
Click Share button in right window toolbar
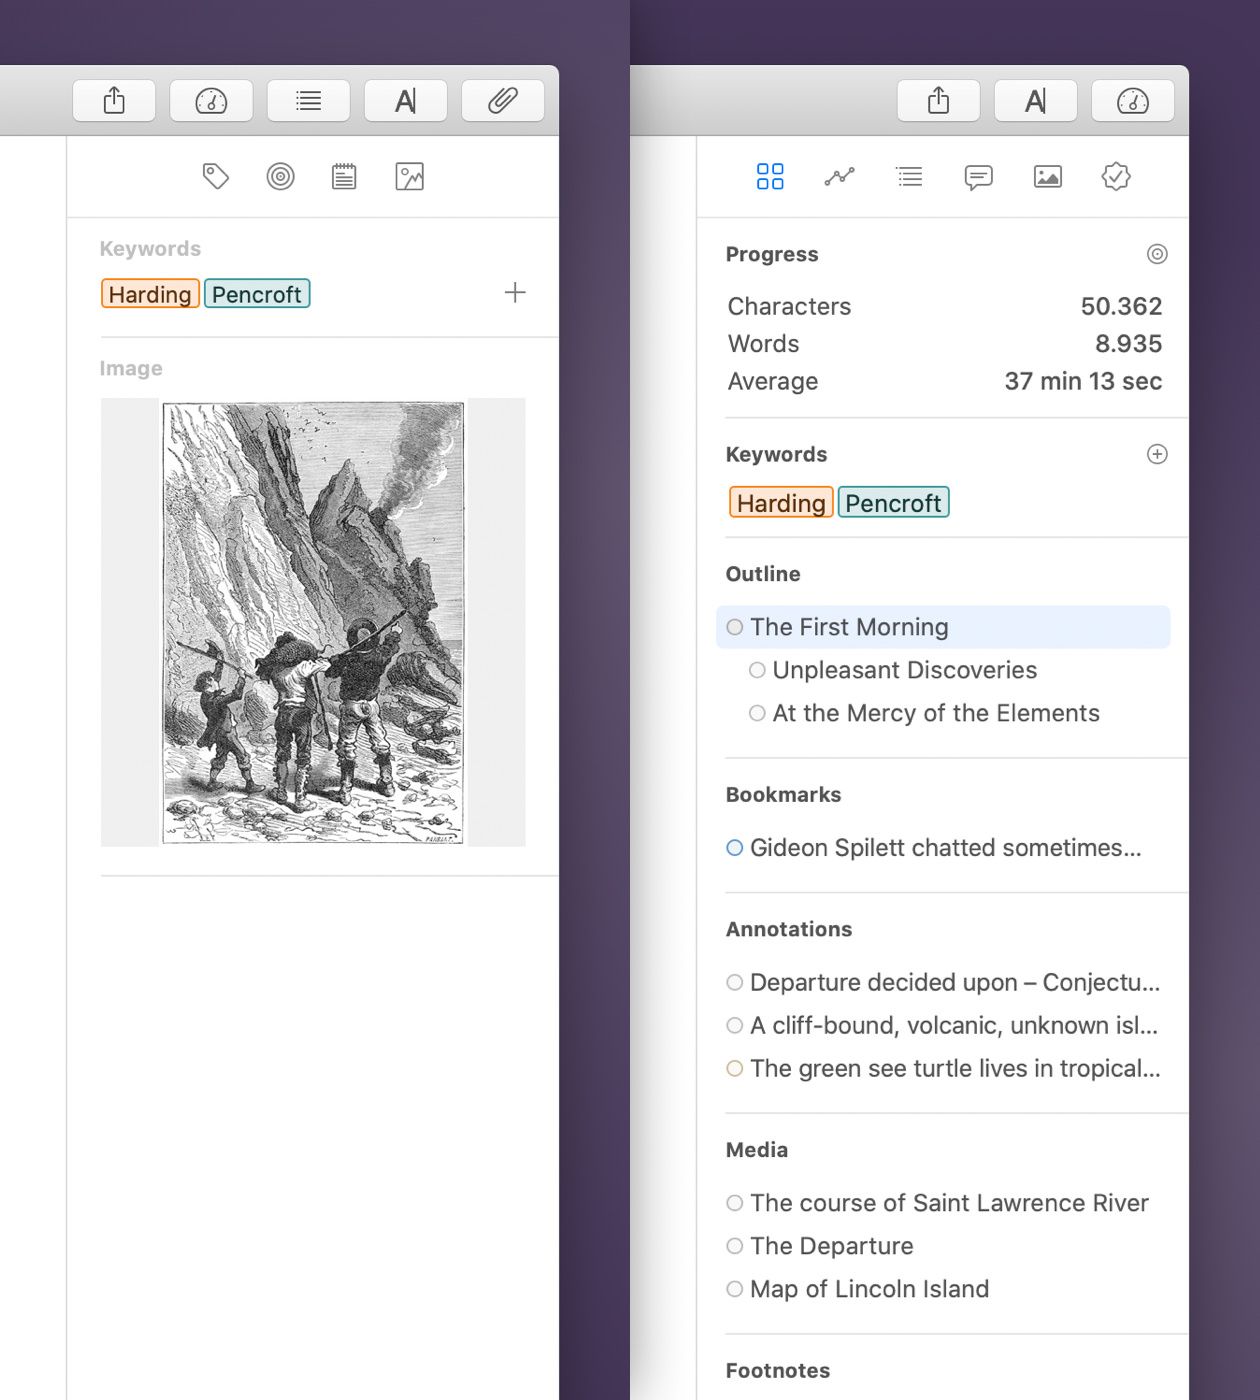click(x=938, y=101)
